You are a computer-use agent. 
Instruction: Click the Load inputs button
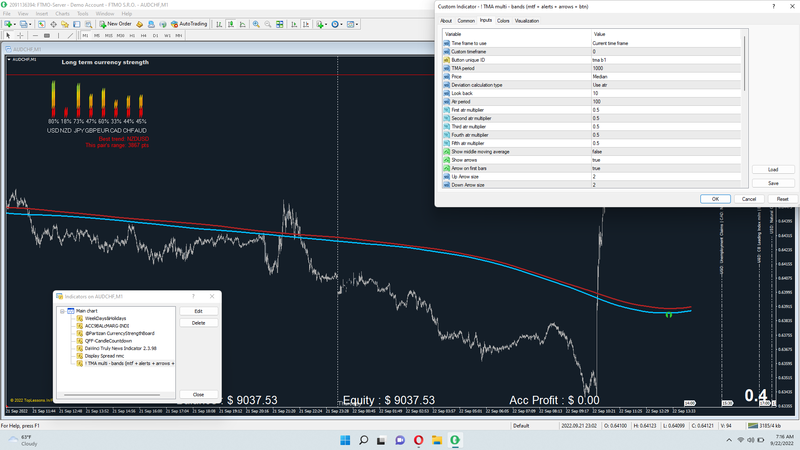click(x=773, y=169)
